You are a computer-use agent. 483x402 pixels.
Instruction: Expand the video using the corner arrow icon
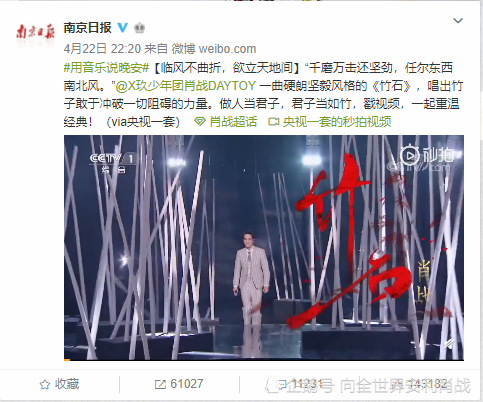pos(449,344)
